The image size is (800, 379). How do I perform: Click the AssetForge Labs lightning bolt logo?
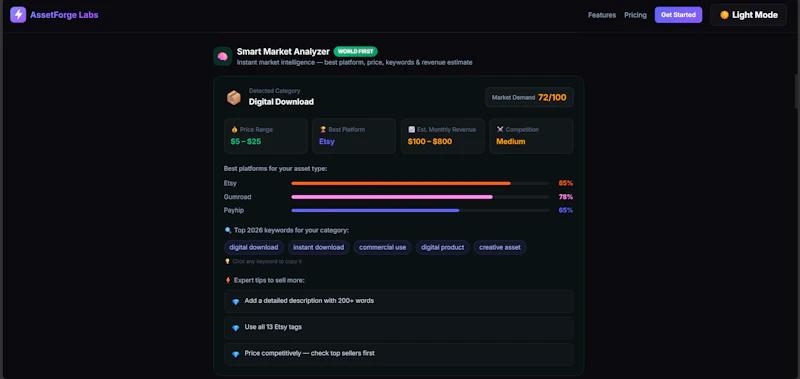click(x=18, y=15)
